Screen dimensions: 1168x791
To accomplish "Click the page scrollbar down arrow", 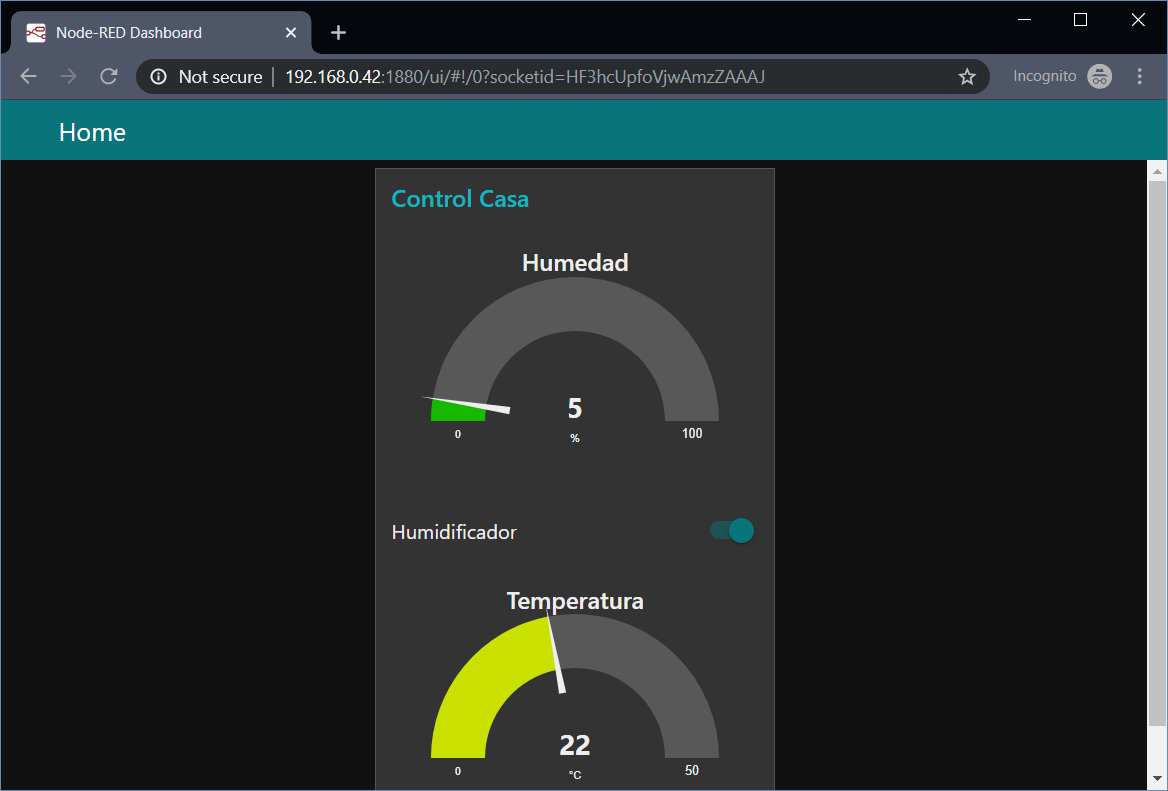I will 1157,779.
